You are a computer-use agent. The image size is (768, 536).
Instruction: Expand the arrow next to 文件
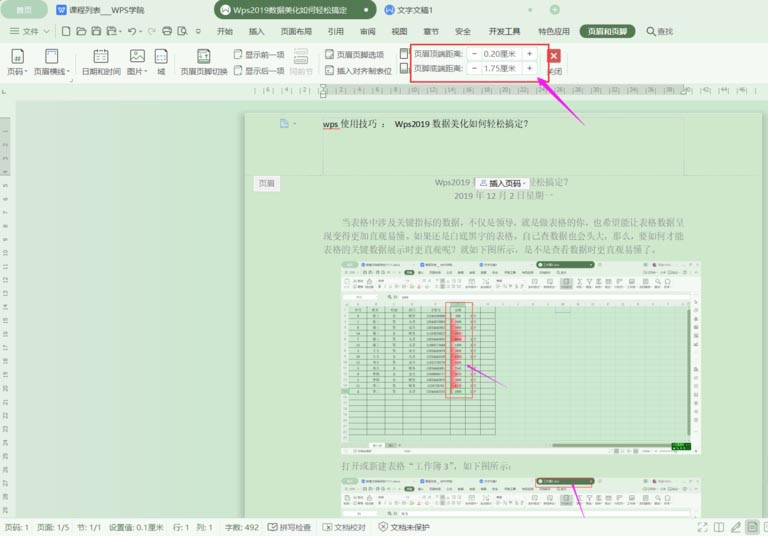click(x=47, y=31)
